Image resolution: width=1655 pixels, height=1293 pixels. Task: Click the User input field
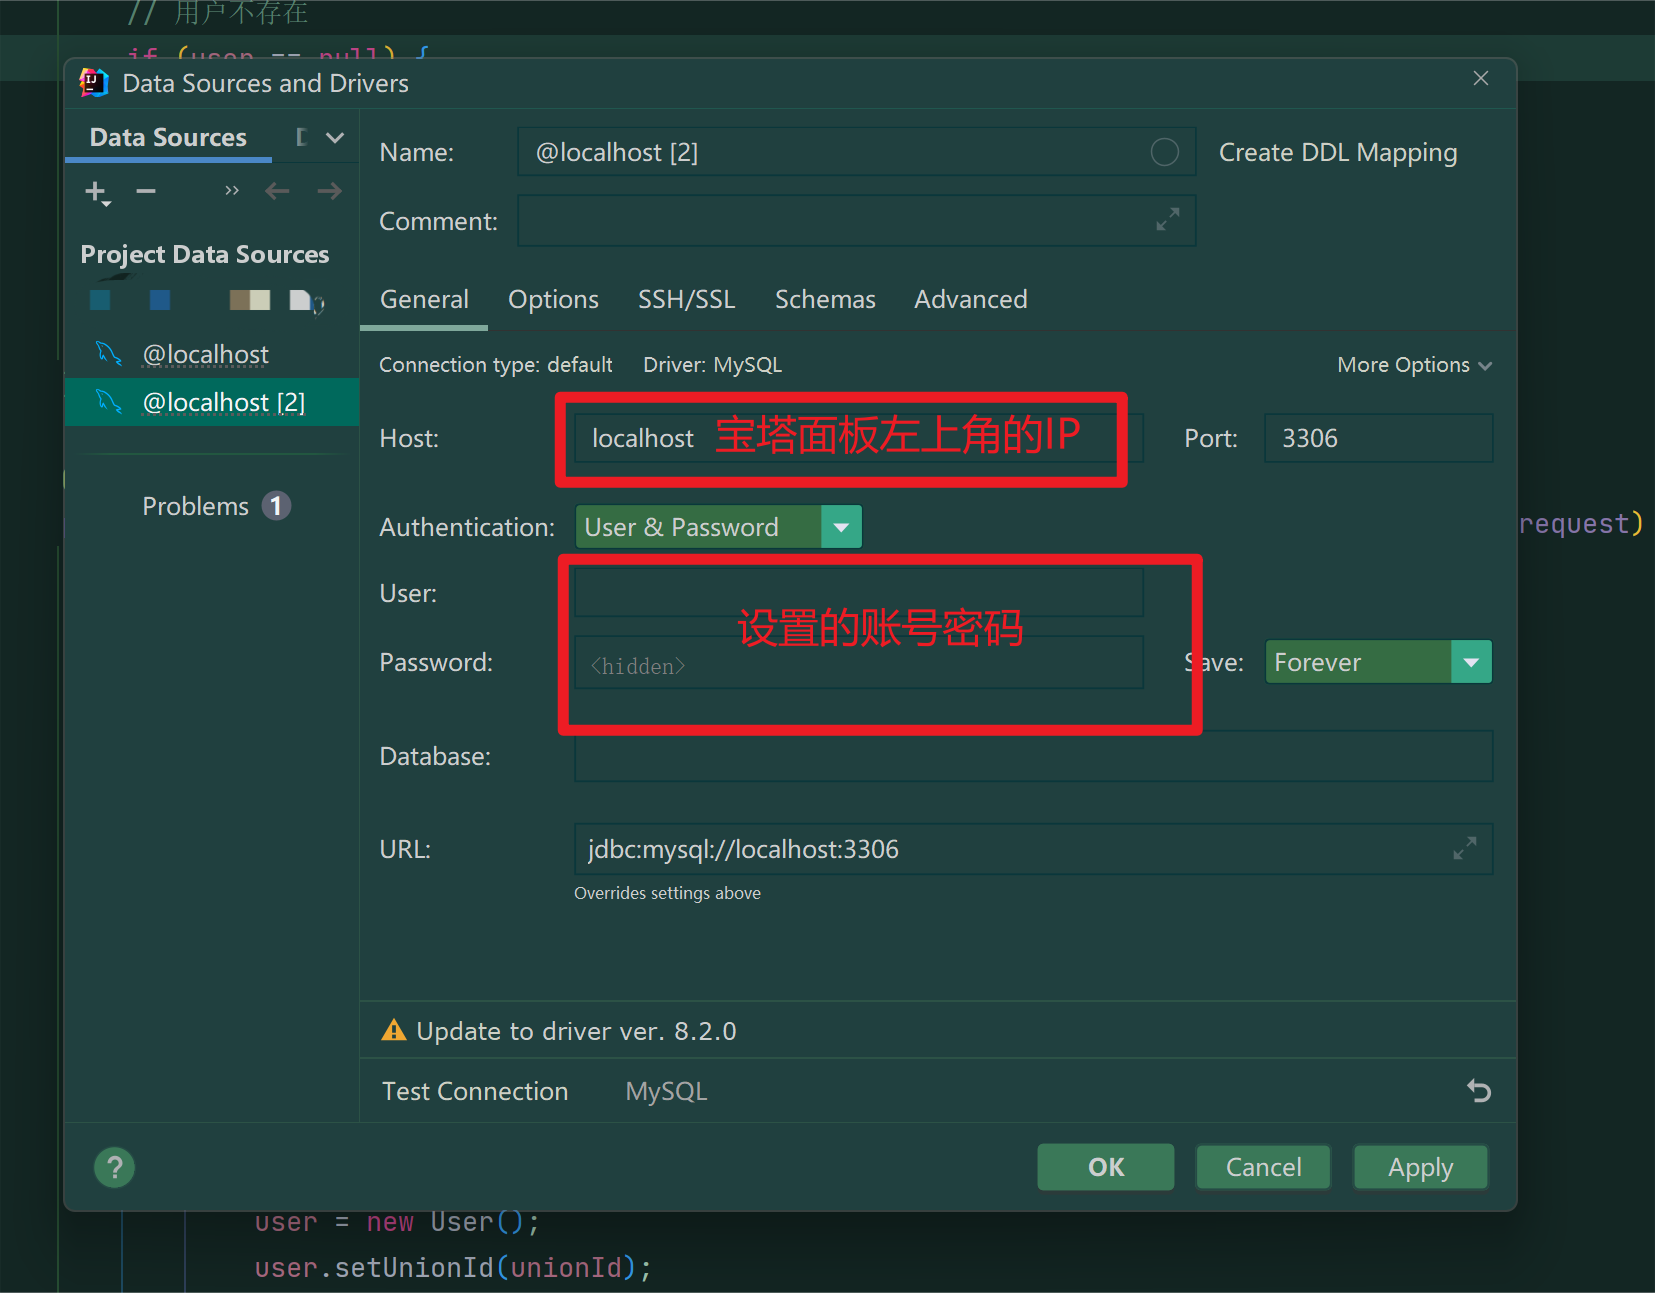(x=858, y=593)
